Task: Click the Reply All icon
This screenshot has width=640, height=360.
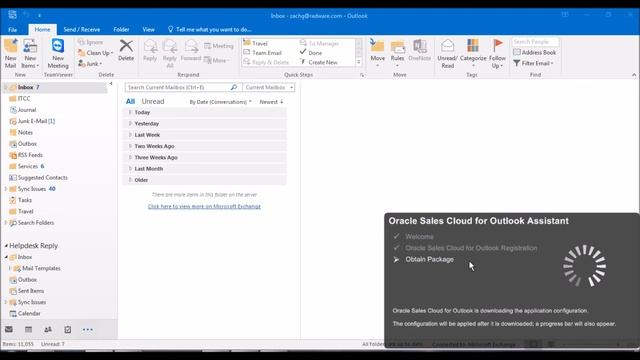Action: (x=170, y=53)
